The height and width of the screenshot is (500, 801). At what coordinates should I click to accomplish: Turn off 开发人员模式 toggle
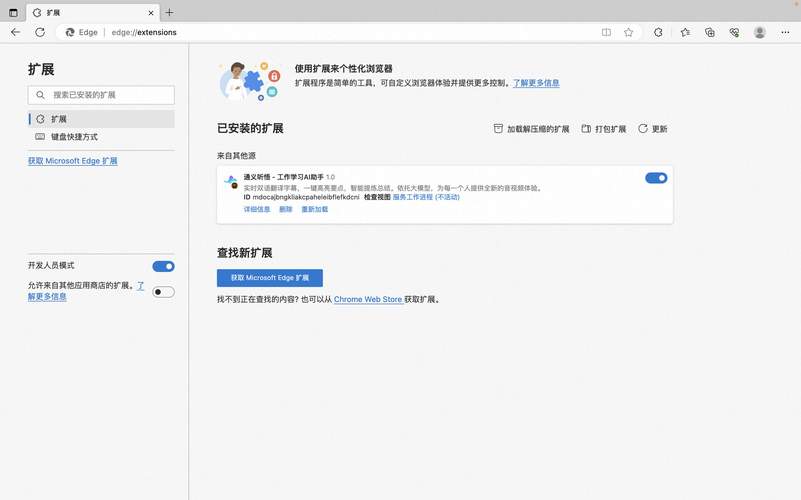click(163, 266)
